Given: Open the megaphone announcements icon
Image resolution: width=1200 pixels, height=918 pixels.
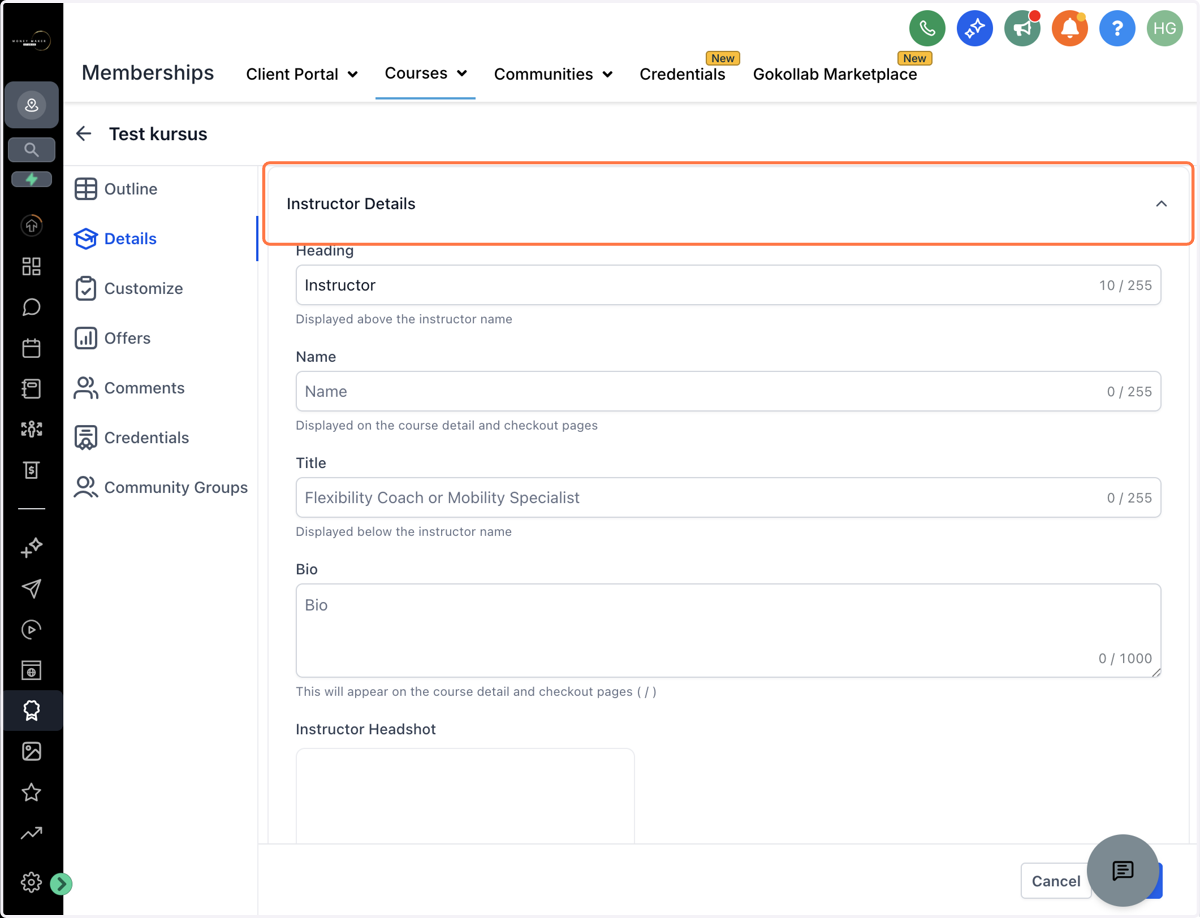Looking at the screenshot, I should click(1022, 29).
